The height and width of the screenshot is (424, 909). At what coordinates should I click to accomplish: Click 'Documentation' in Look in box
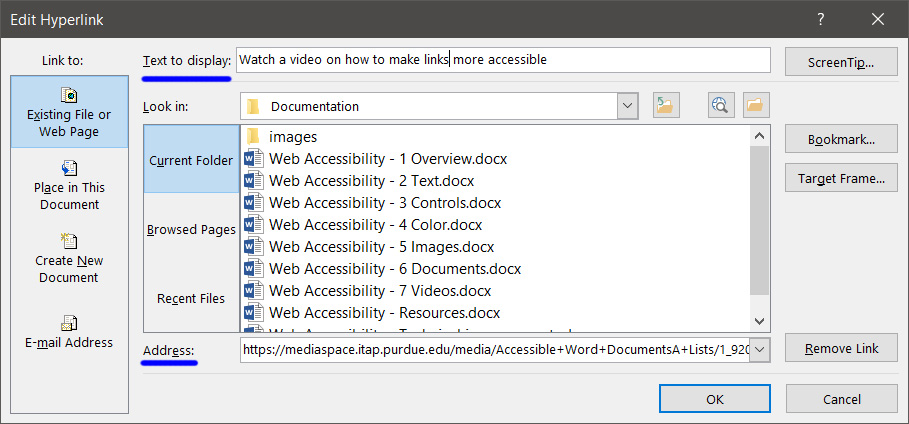315,106
